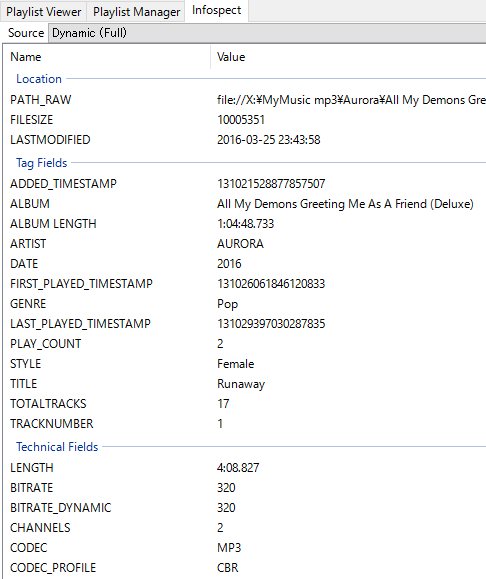The width and height of the screenshot is (486, 579).
Task: Select the FILESIZE row
Action: [245, 120]
